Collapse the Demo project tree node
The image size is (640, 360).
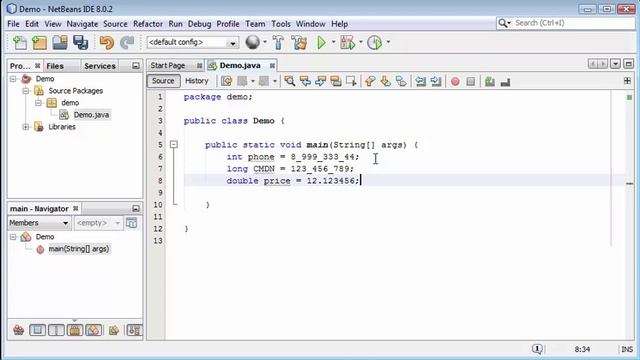pos(13,78)
